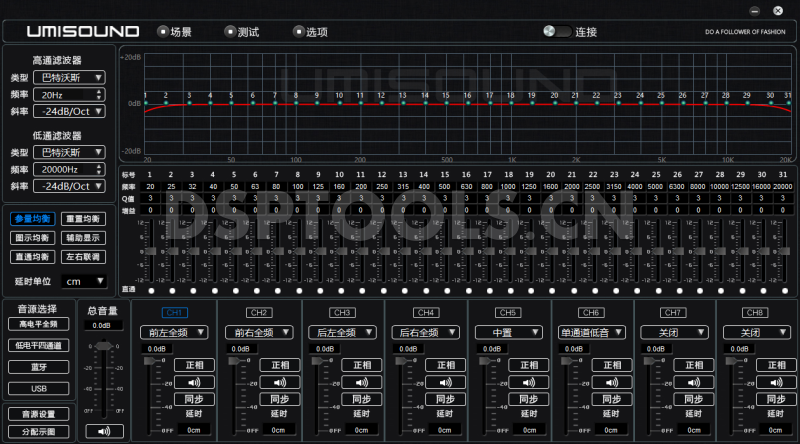Click the 图示均衡 button
Image resolution: width=800 pixels, height=444 pixels.
[33, 238]
